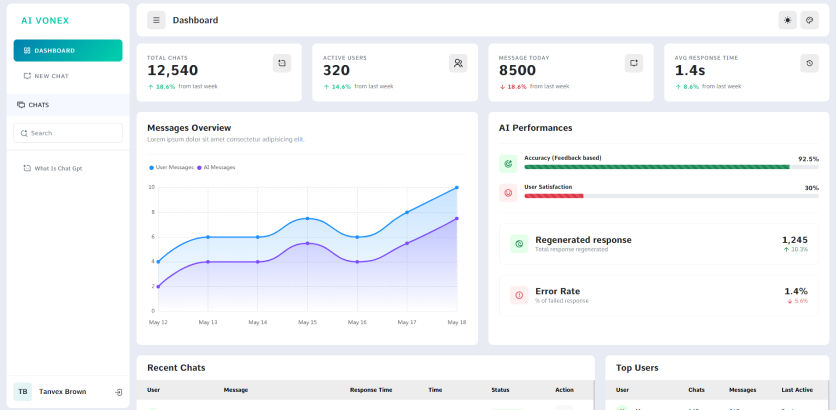Toggle the AI Messages legend series
836x410 pixels.
216,167
